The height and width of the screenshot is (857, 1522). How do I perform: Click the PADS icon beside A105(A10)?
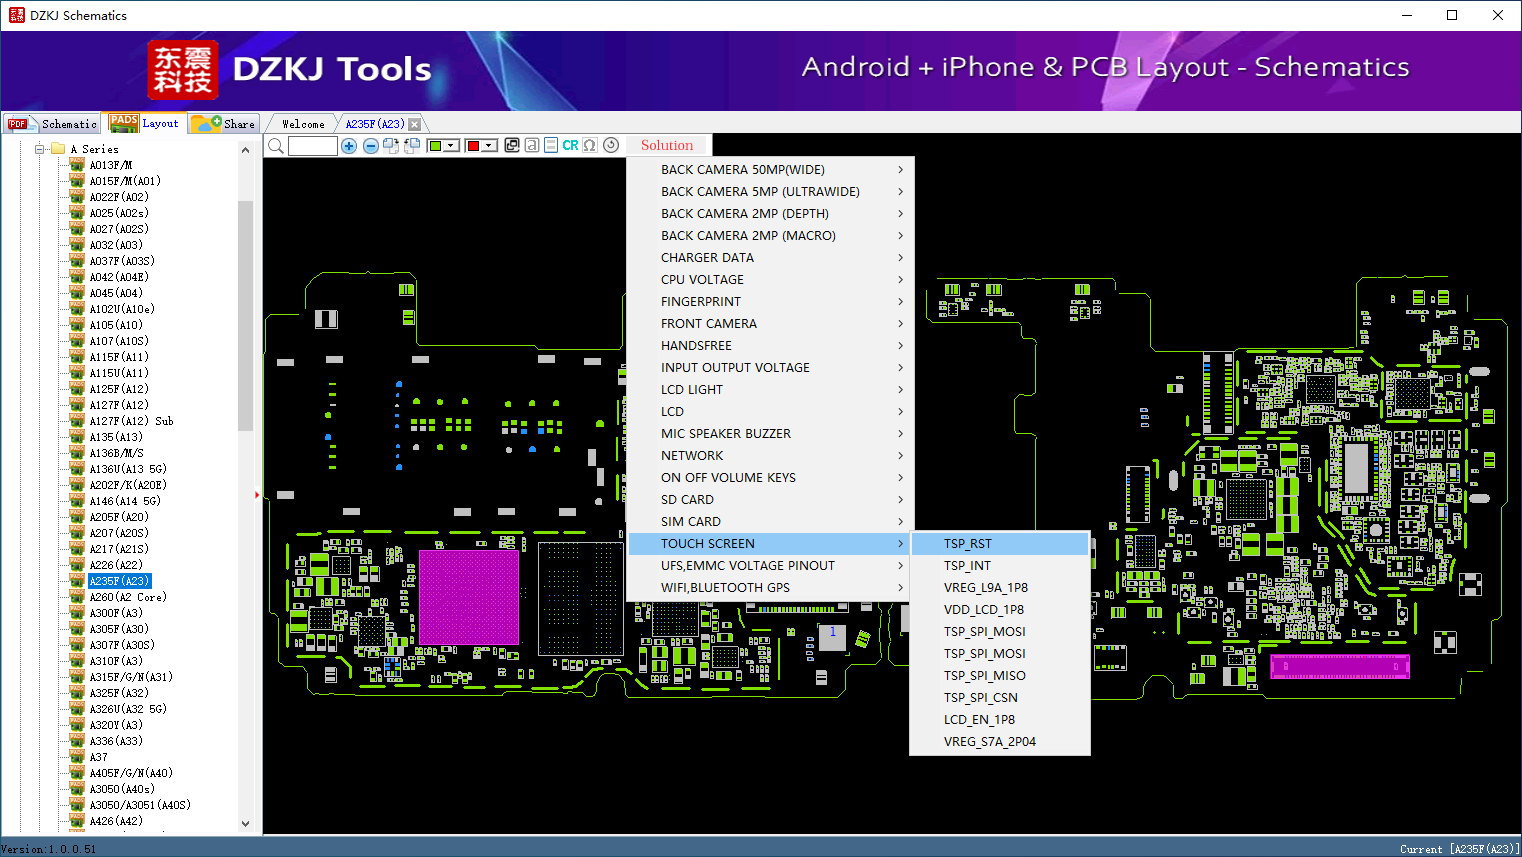click(77, 325)
